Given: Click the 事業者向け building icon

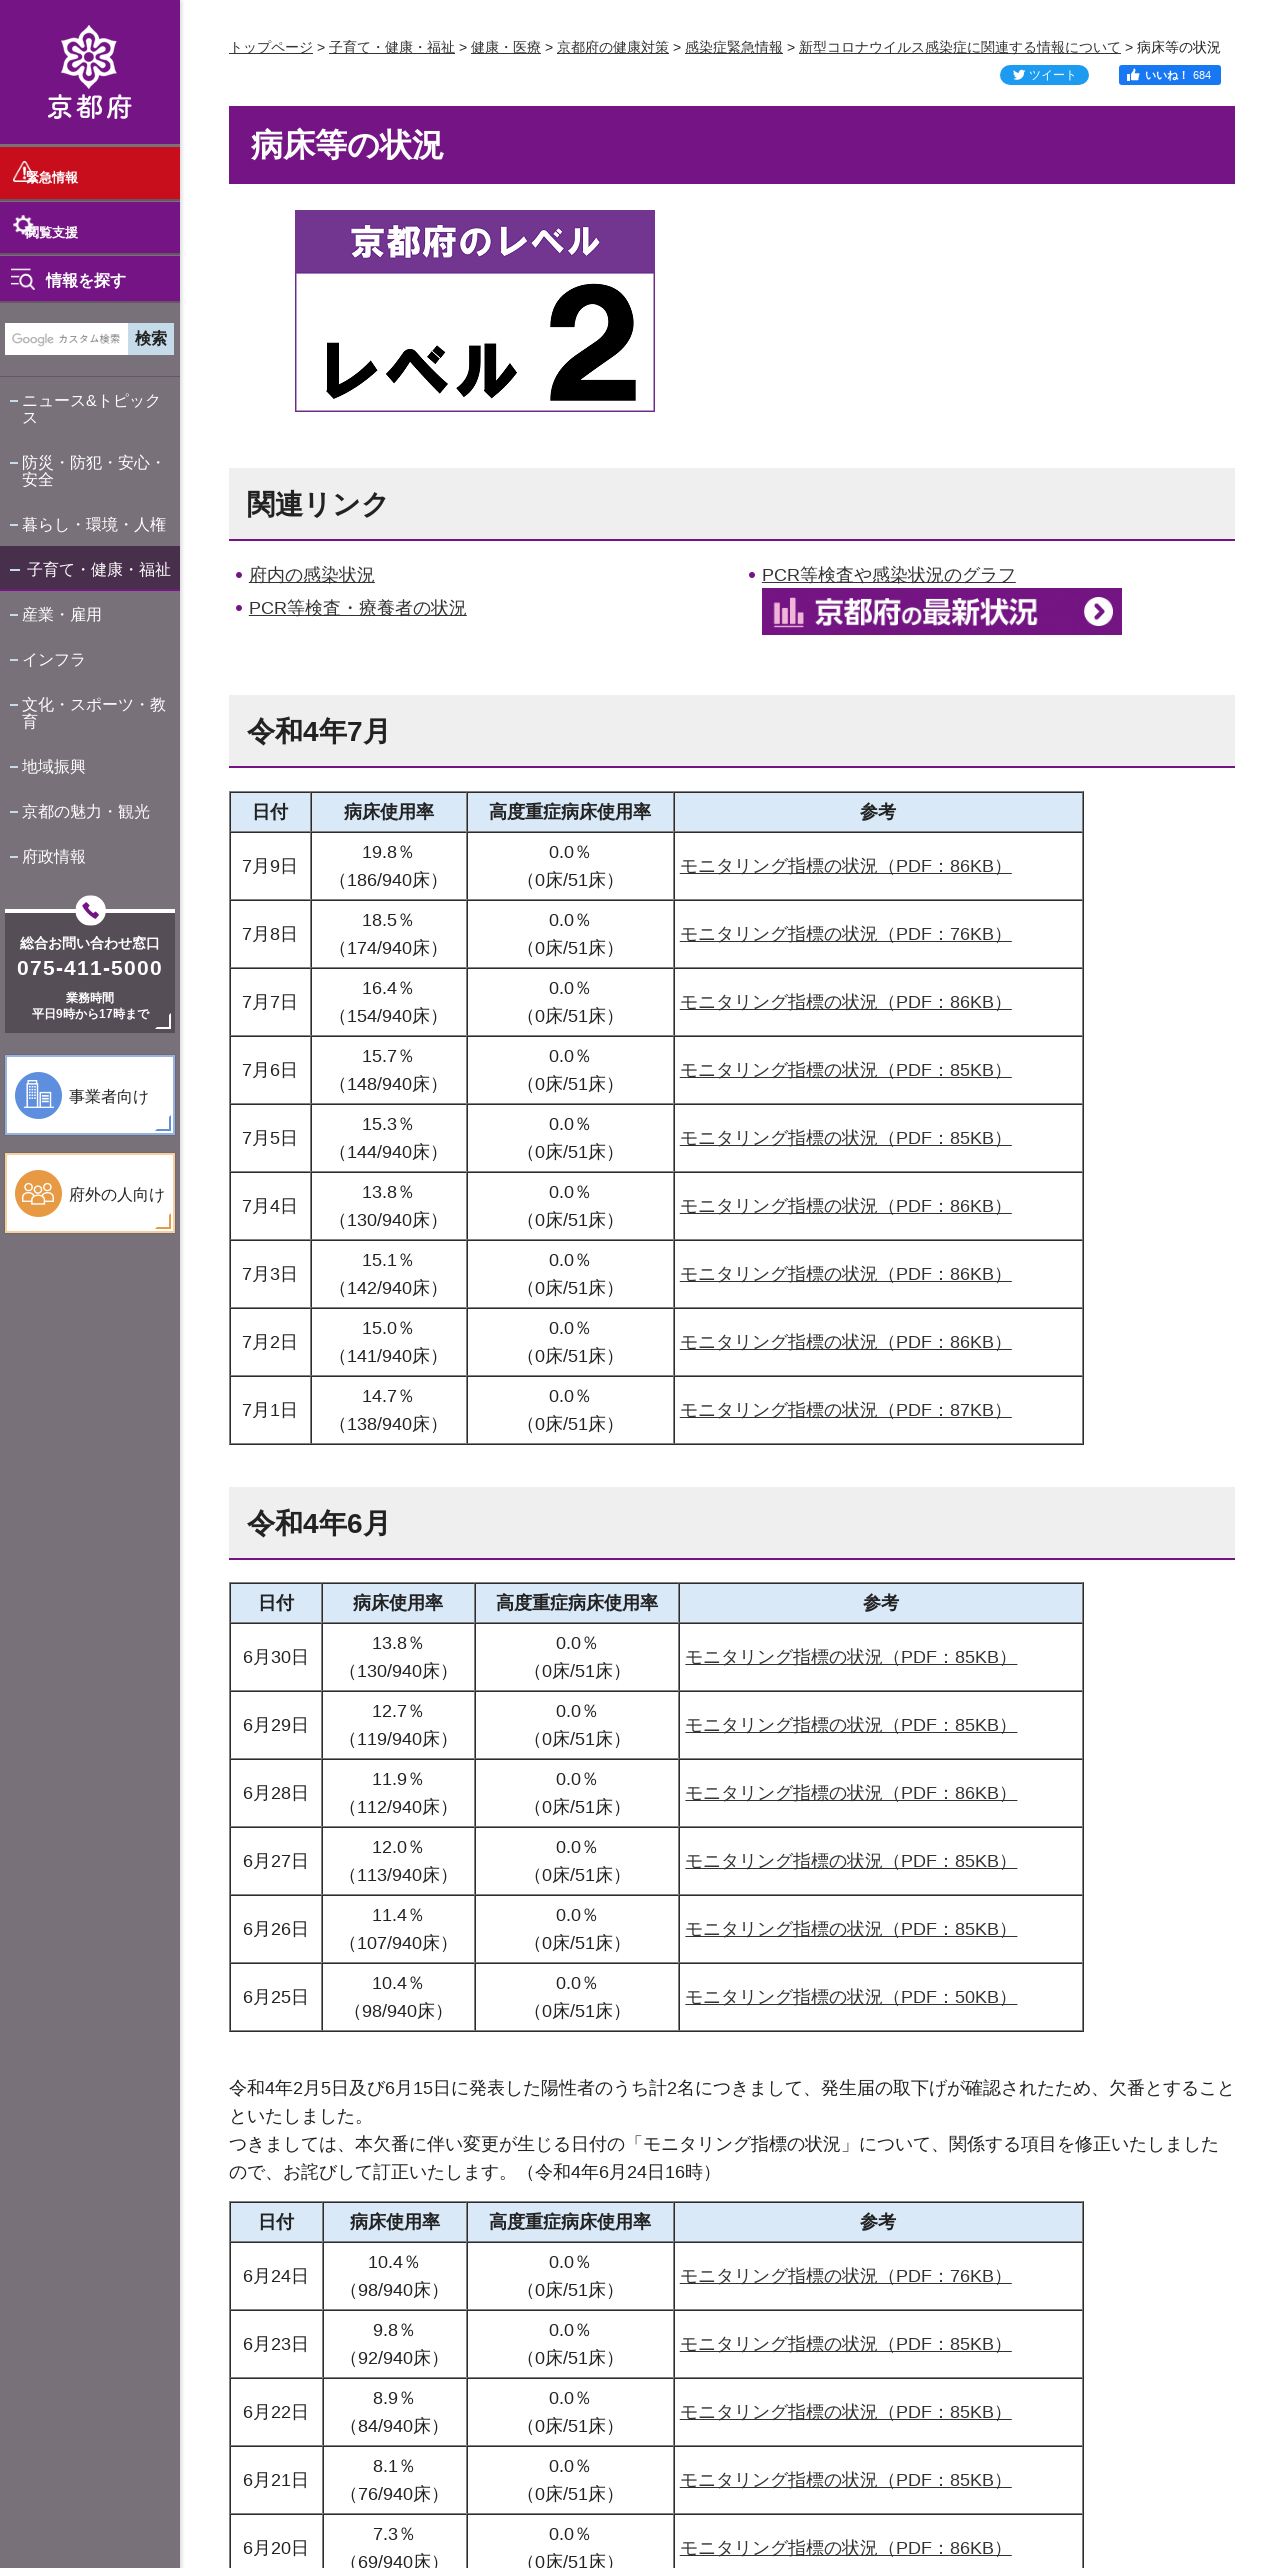Looking at the screenshot, I should pos(39,1095).
